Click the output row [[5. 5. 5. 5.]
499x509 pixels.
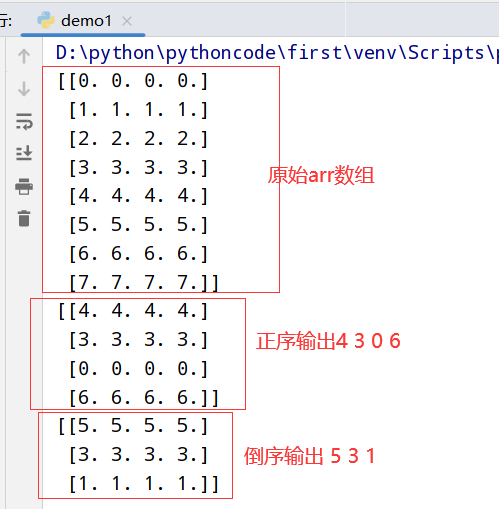click(133, 426)
